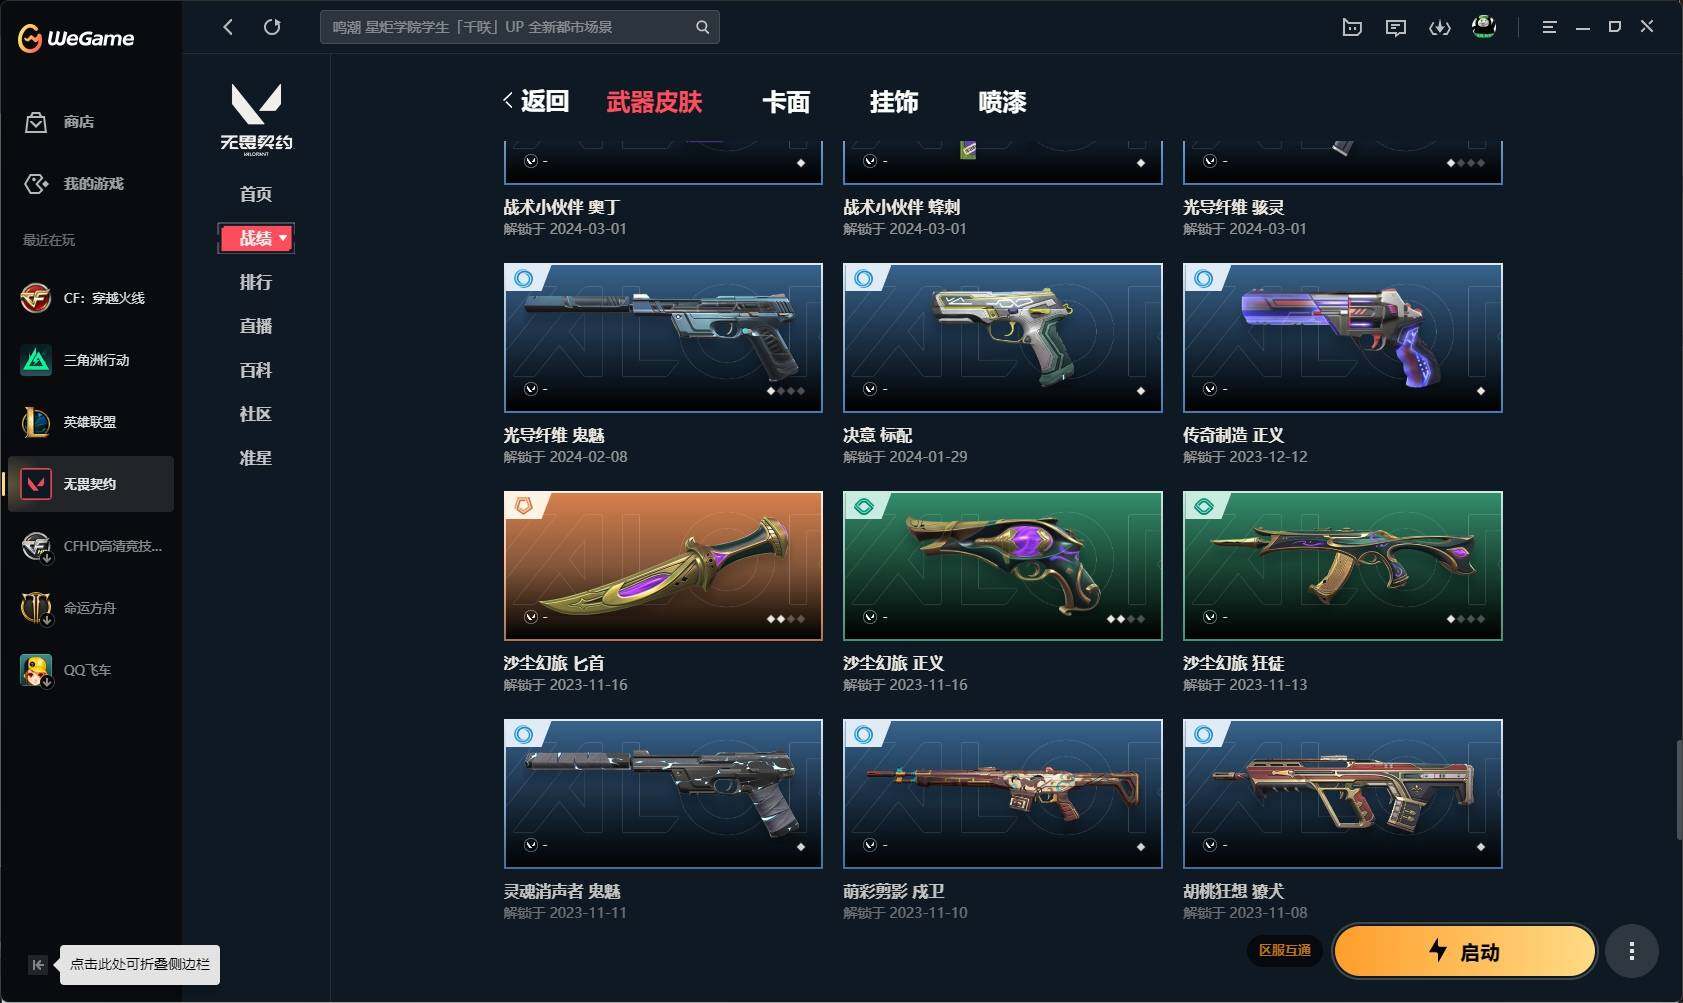This screenshot has height=1003, width=1683.
Task: Open the messages chat icon in title bar
Action: (x=1396, y=28)
